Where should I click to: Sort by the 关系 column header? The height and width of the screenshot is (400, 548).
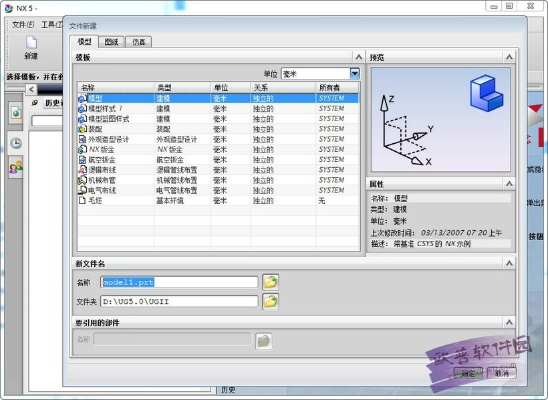(x=283, y=87)
